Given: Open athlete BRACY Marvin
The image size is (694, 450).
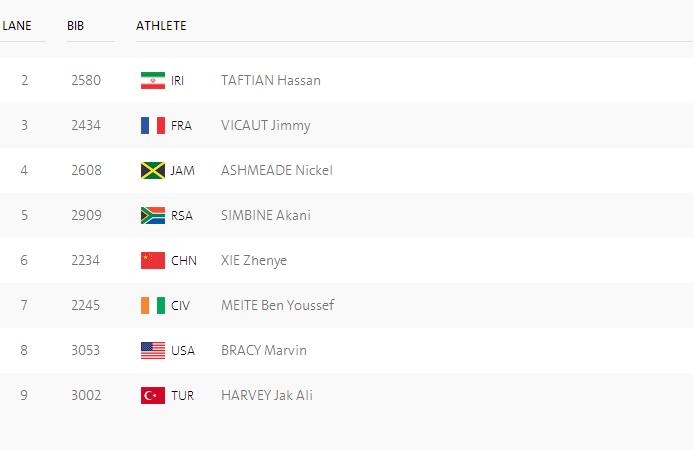Looking at the screenshot, I should click(264, 350).
